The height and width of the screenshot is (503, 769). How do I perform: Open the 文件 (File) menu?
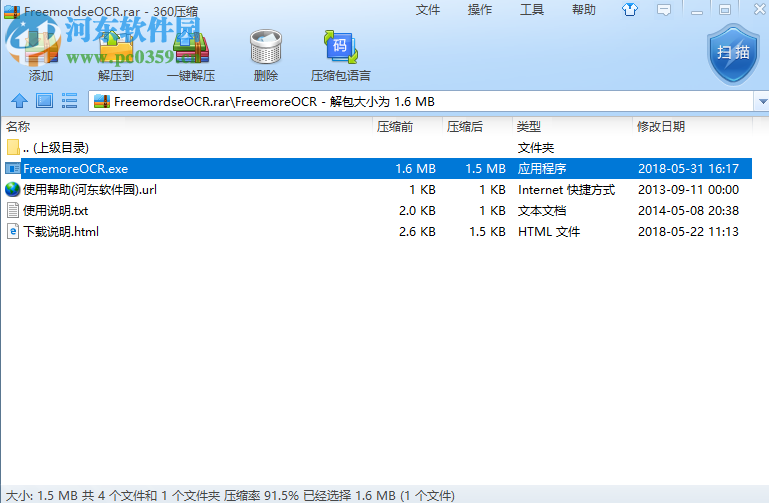click(x=428, y=10)
